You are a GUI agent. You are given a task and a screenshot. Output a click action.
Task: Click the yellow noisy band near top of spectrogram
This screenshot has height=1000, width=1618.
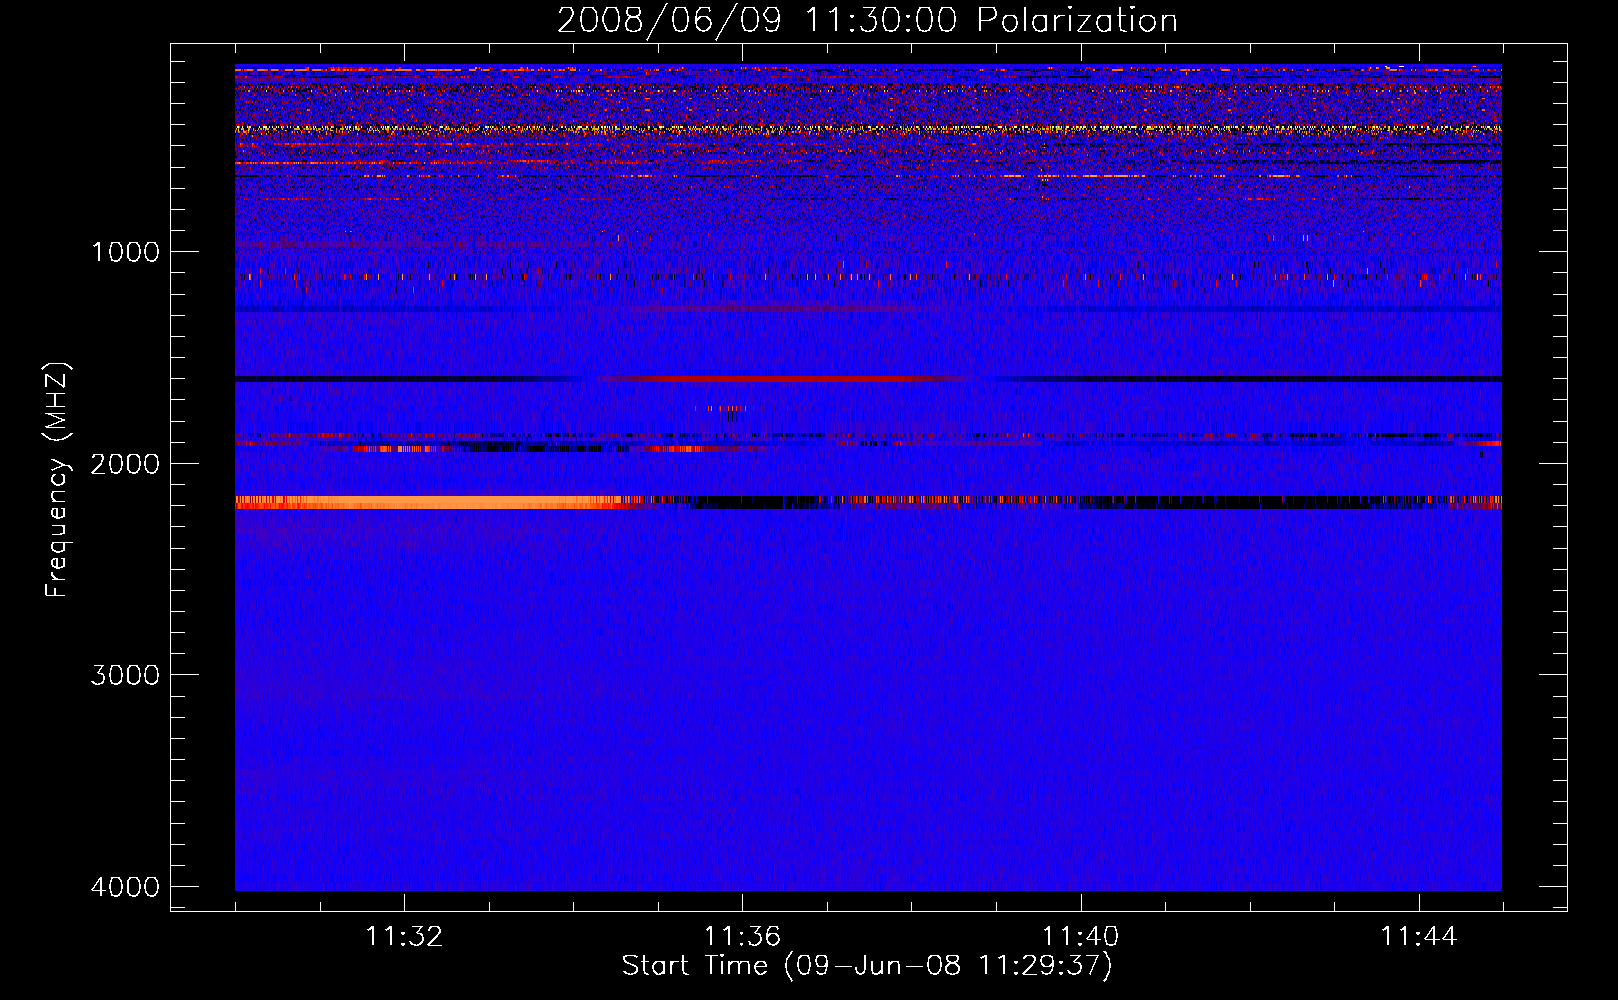click(x=868, y=129)
